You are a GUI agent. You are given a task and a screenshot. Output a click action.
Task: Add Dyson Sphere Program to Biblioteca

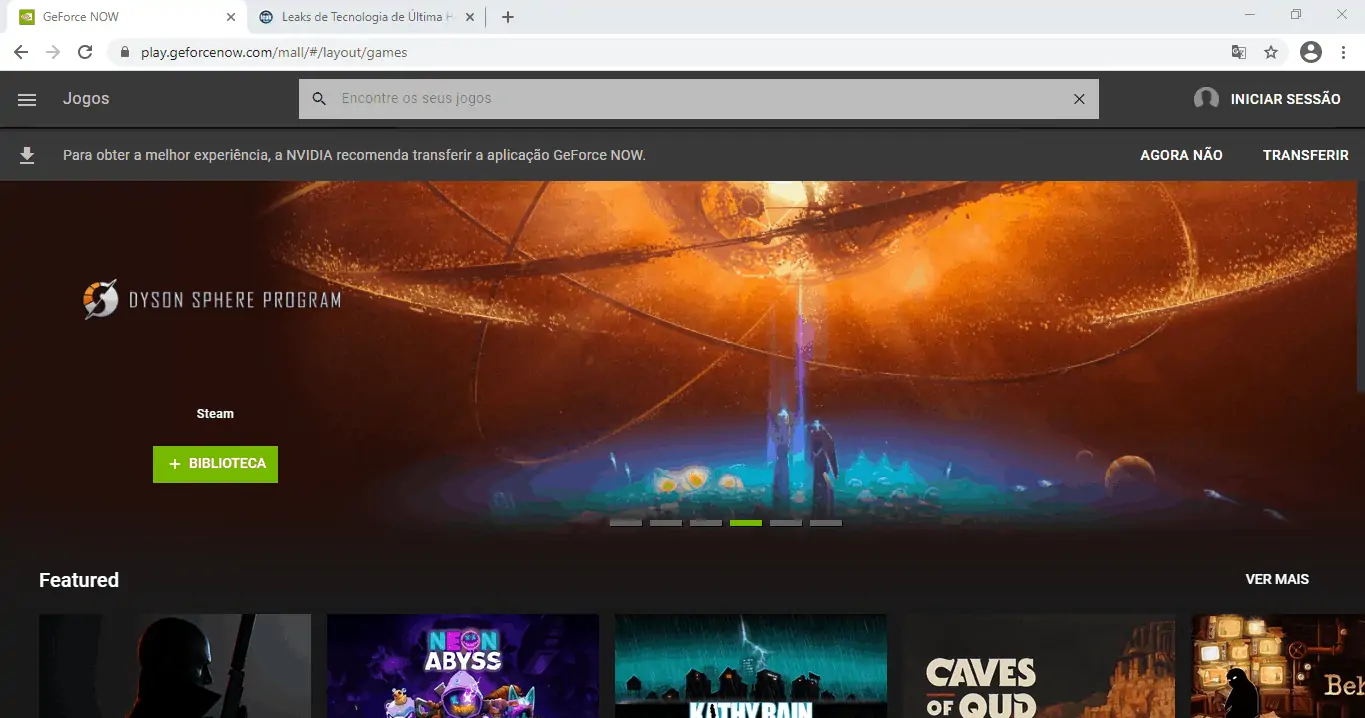(x=215, y=464)
